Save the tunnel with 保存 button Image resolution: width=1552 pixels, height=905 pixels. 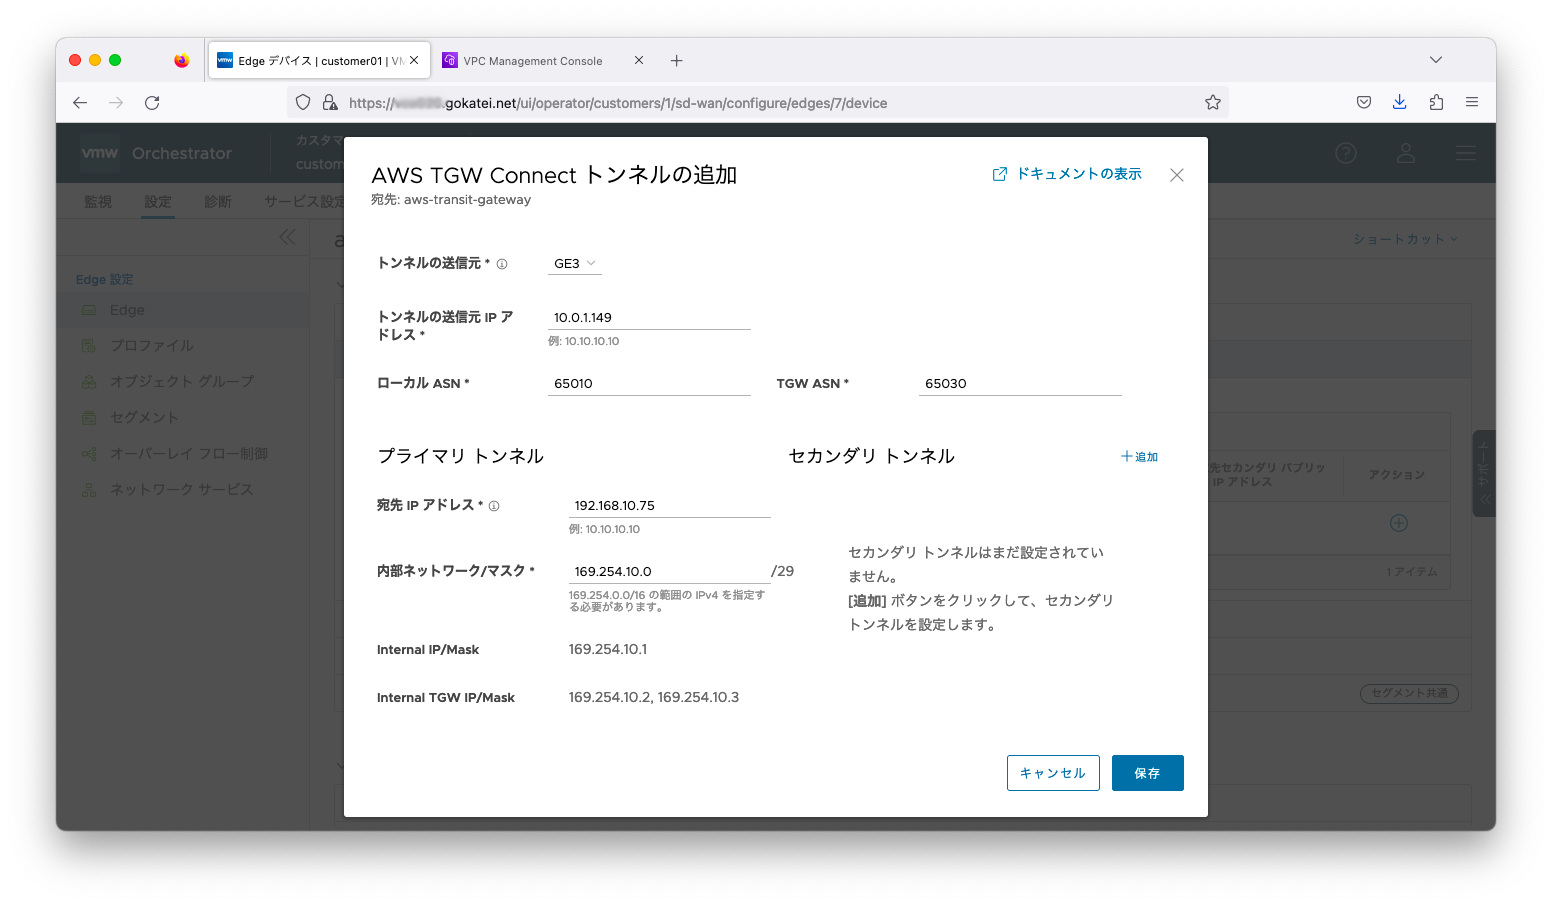tap(1148, 773)
